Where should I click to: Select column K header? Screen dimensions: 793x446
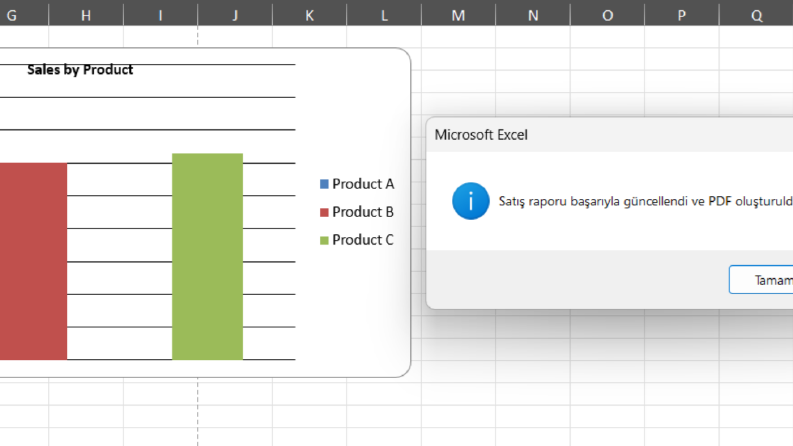pyautogui.click(x=310, y=13)
